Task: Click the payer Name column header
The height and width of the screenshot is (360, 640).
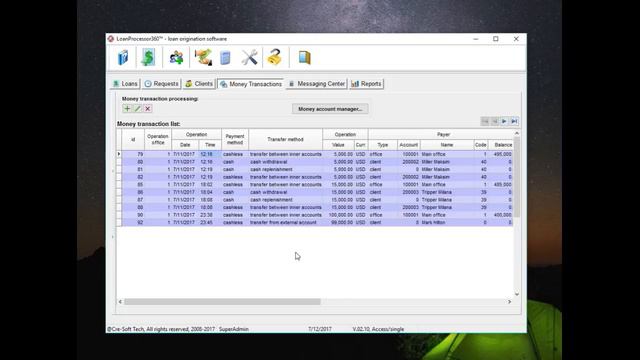Action: [x=447, y=145]
